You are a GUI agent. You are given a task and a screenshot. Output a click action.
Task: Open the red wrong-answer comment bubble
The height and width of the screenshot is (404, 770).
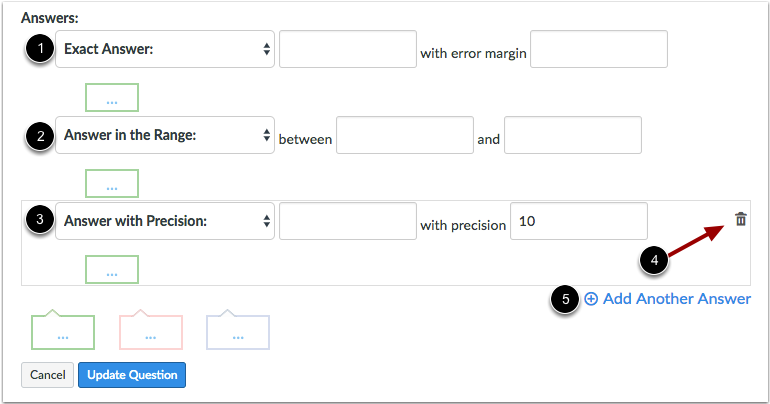[x=151, y=330]
